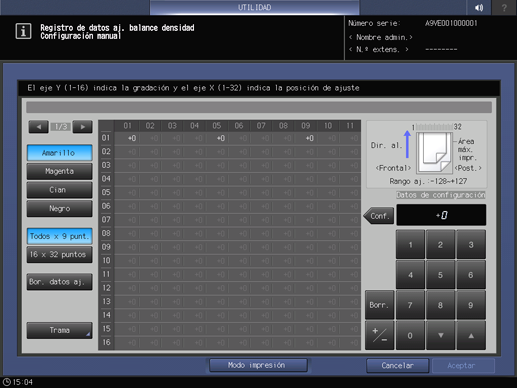517x388 pixels.
Task: Go to previous page with left arrow
Action: (39, 127)
